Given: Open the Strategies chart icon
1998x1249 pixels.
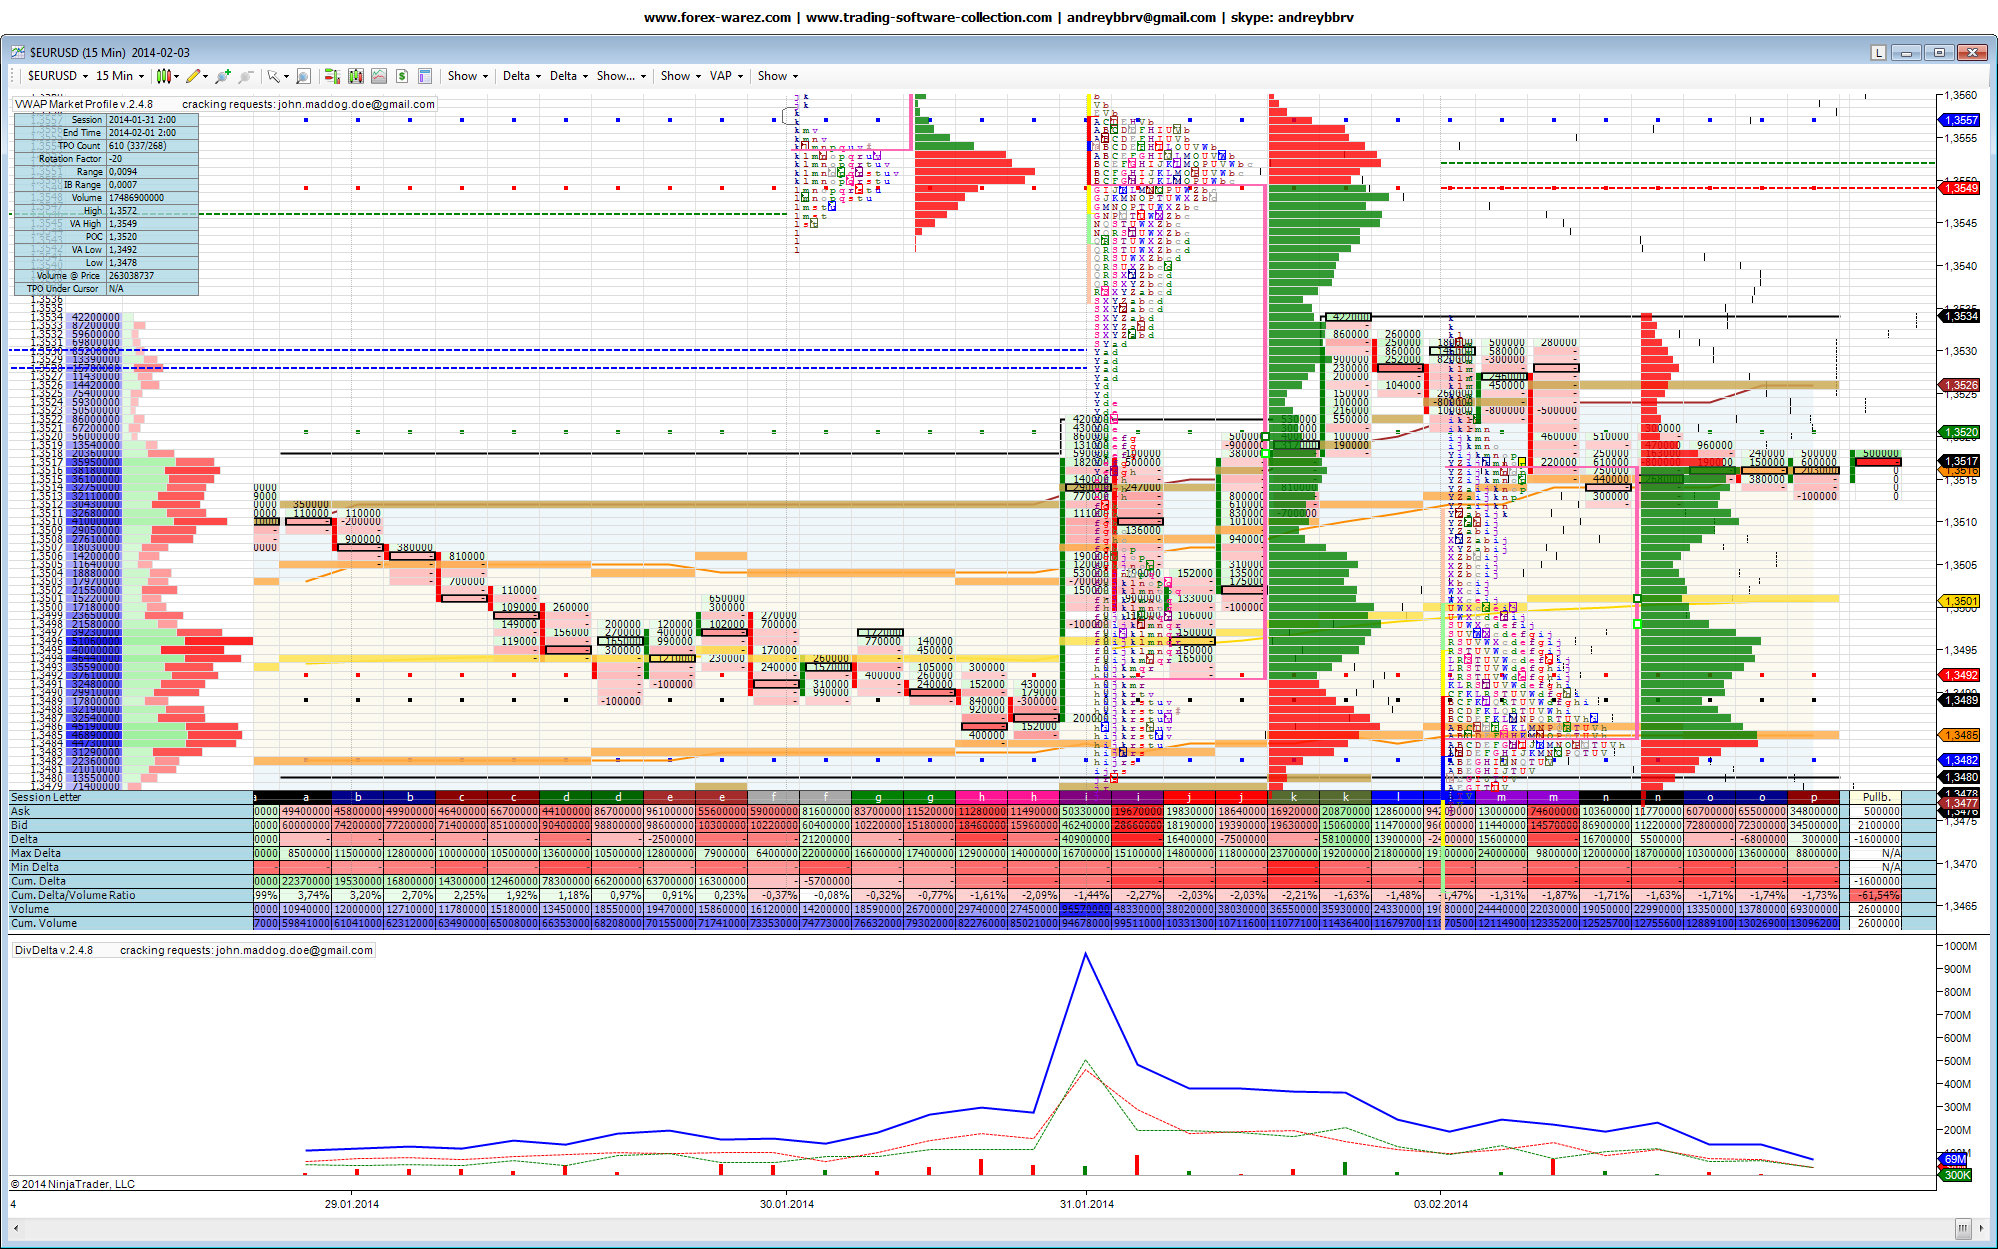Looking at the screenshot, I should coord(379,76).
